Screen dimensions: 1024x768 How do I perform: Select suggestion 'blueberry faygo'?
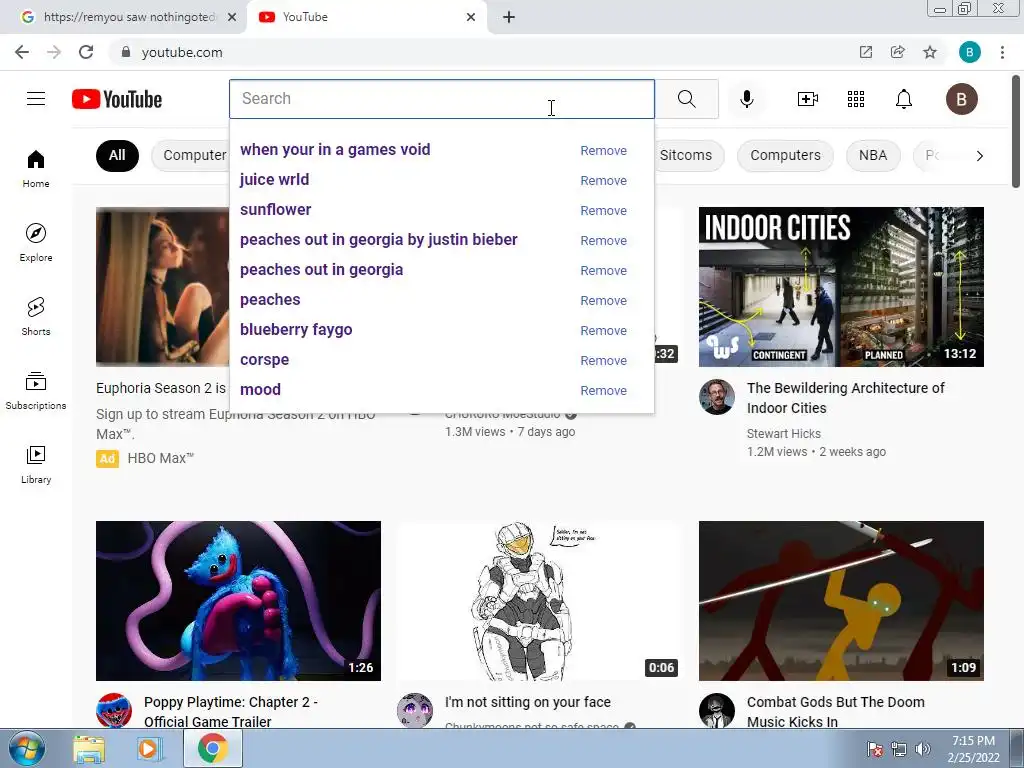[296, 330]
